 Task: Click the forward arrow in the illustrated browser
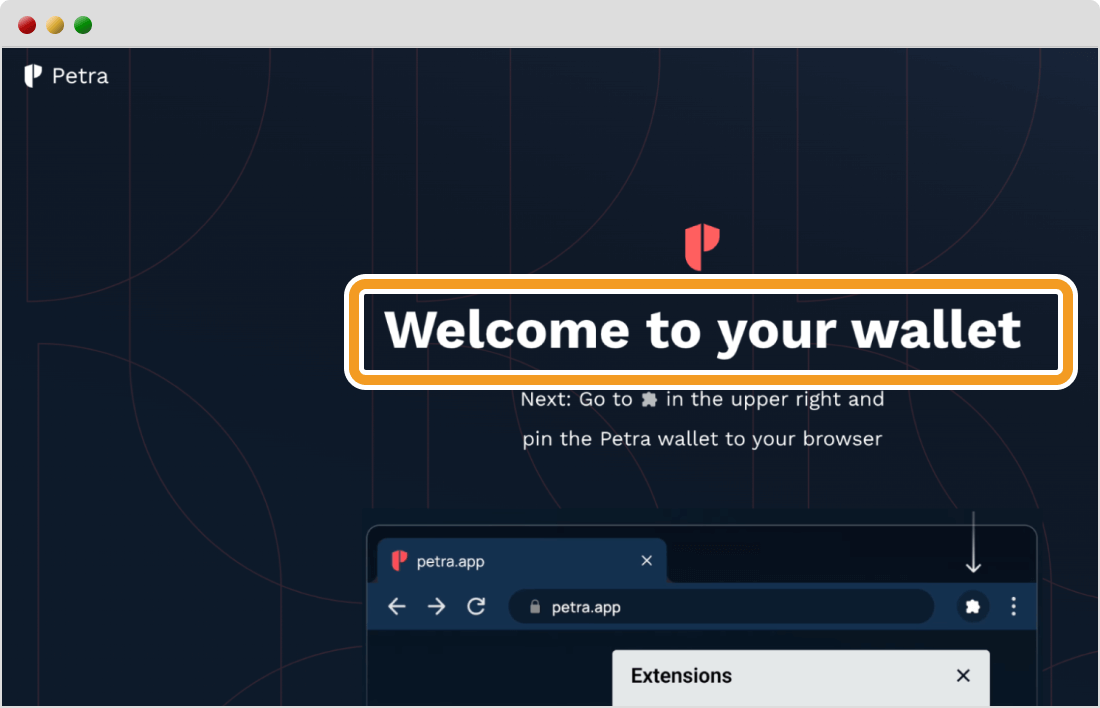436,606
